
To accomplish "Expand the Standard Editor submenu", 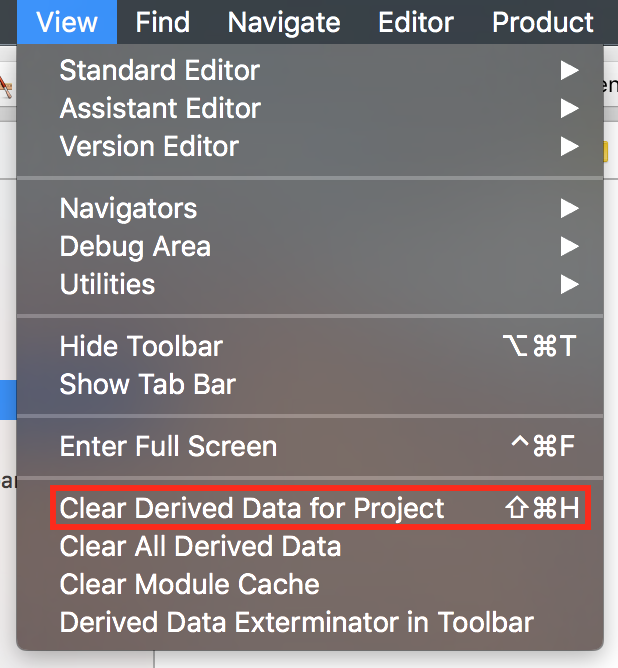I will (x=160, y=71).
